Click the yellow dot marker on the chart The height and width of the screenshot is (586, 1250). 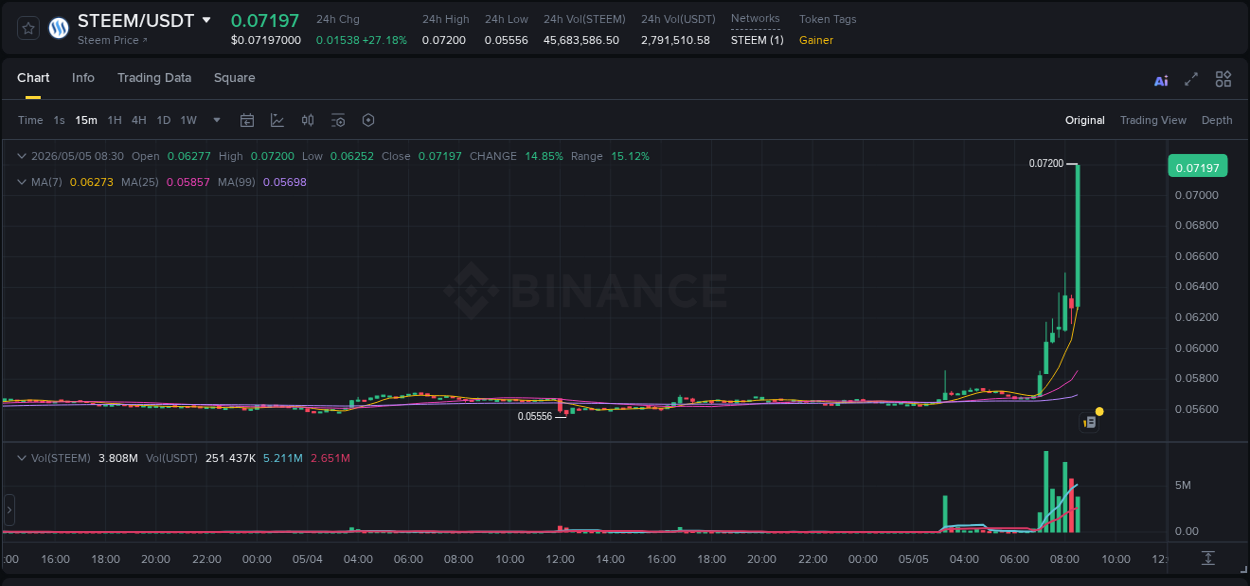(x=1100, y=411)
